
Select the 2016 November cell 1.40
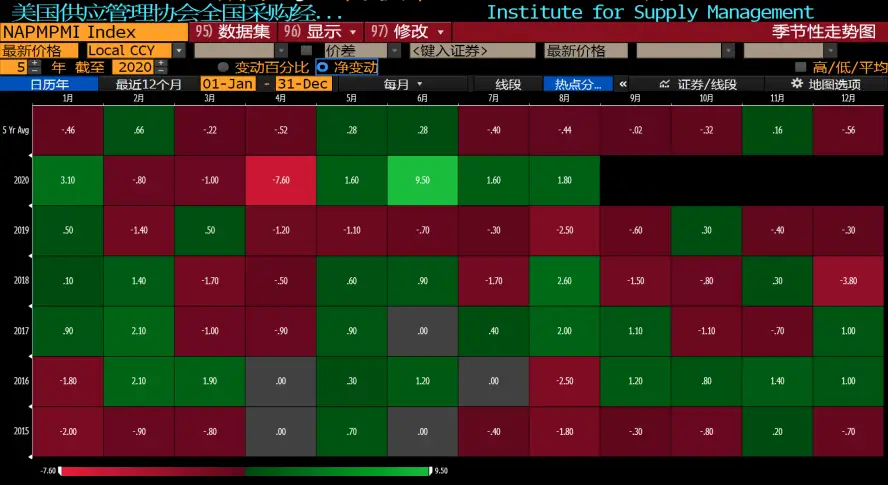[x=778, y=381]
